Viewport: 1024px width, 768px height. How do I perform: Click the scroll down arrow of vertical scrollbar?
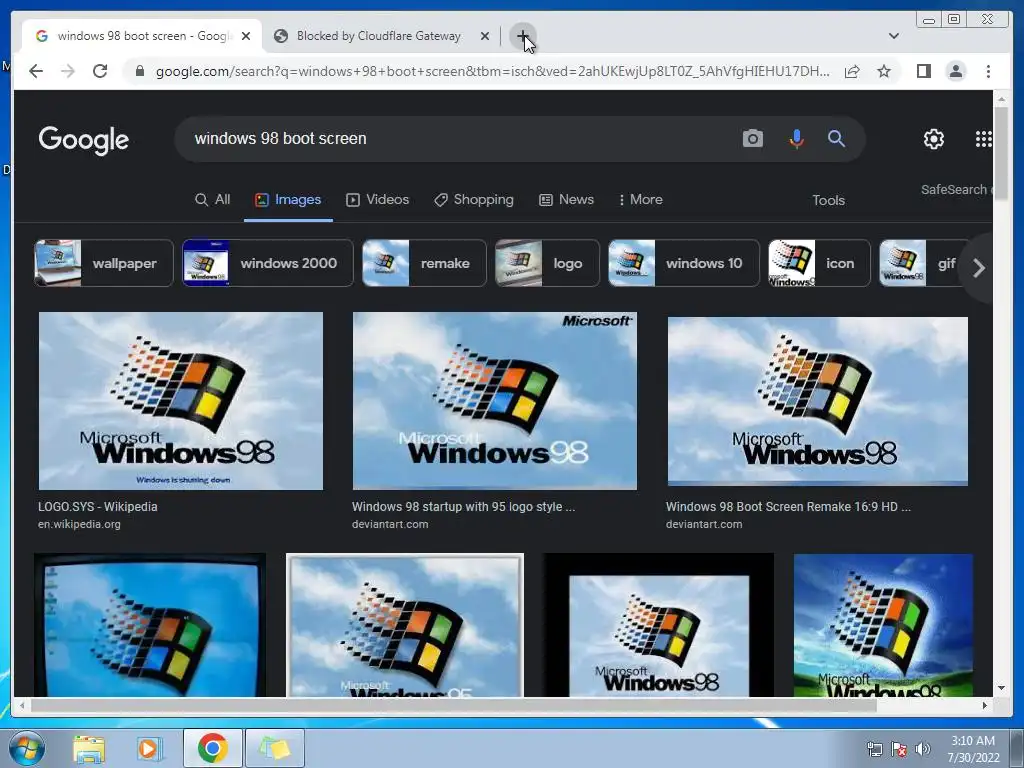[x=1001, y=688]
